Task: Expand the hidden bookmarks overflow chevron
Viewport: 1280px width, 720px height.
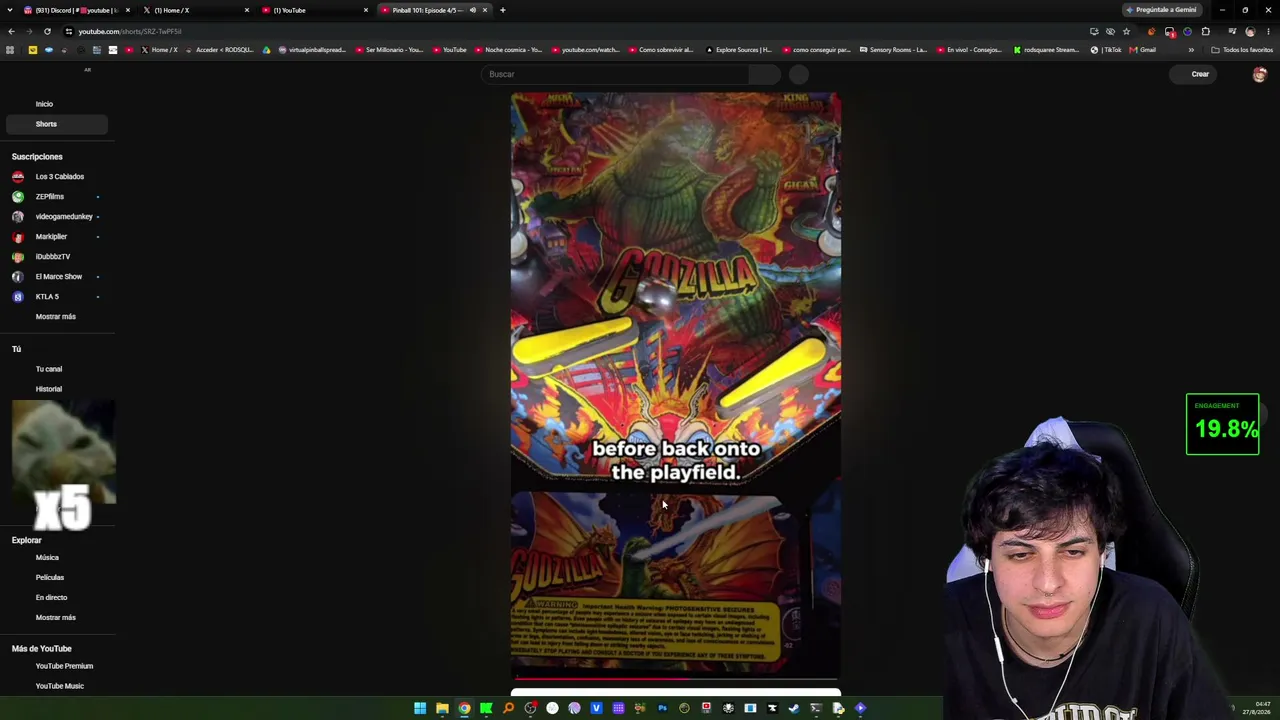Action: coord(1190,50)
